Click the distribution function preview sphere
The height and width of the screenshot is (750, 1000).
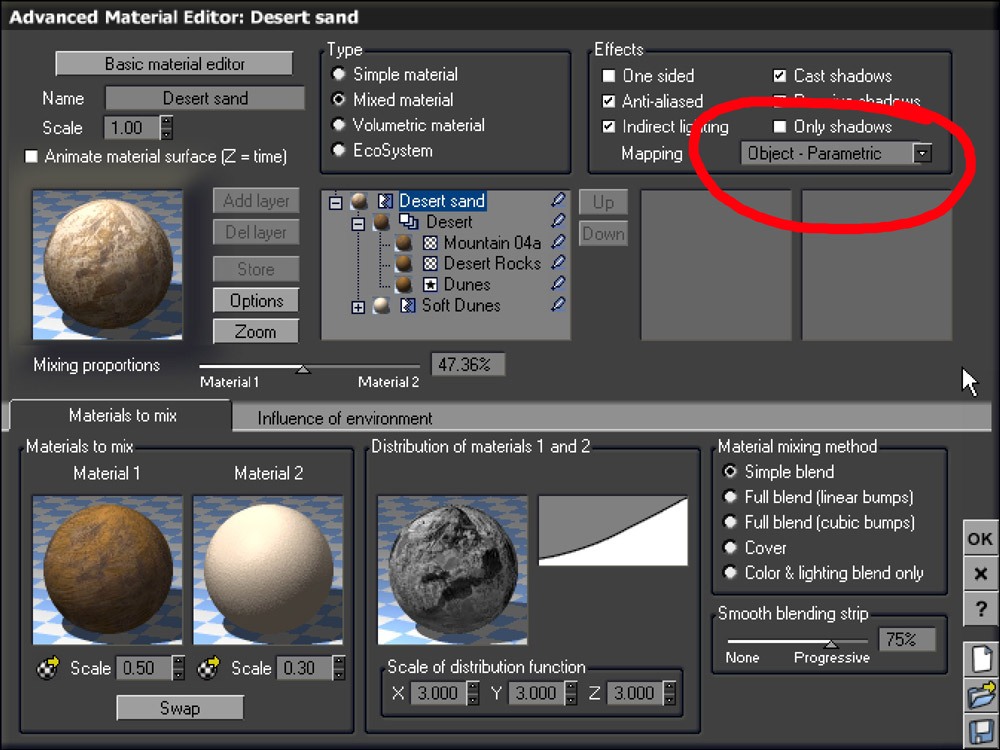(x=452, y=570)
